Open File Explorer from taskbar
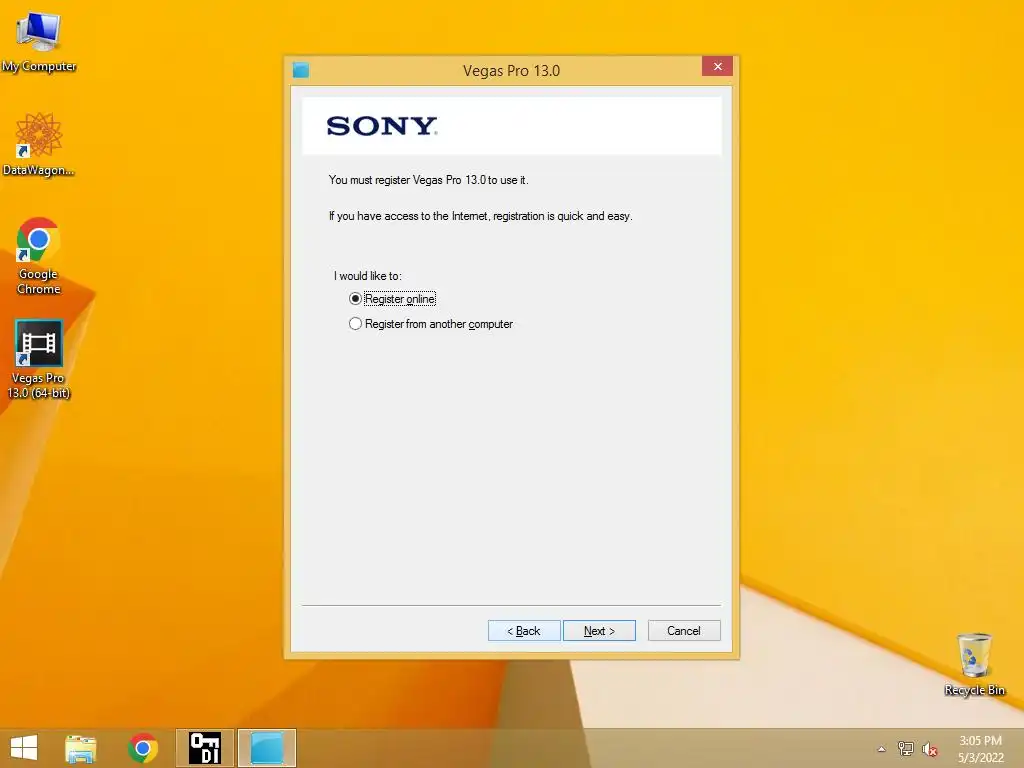 tap(80, 748)
